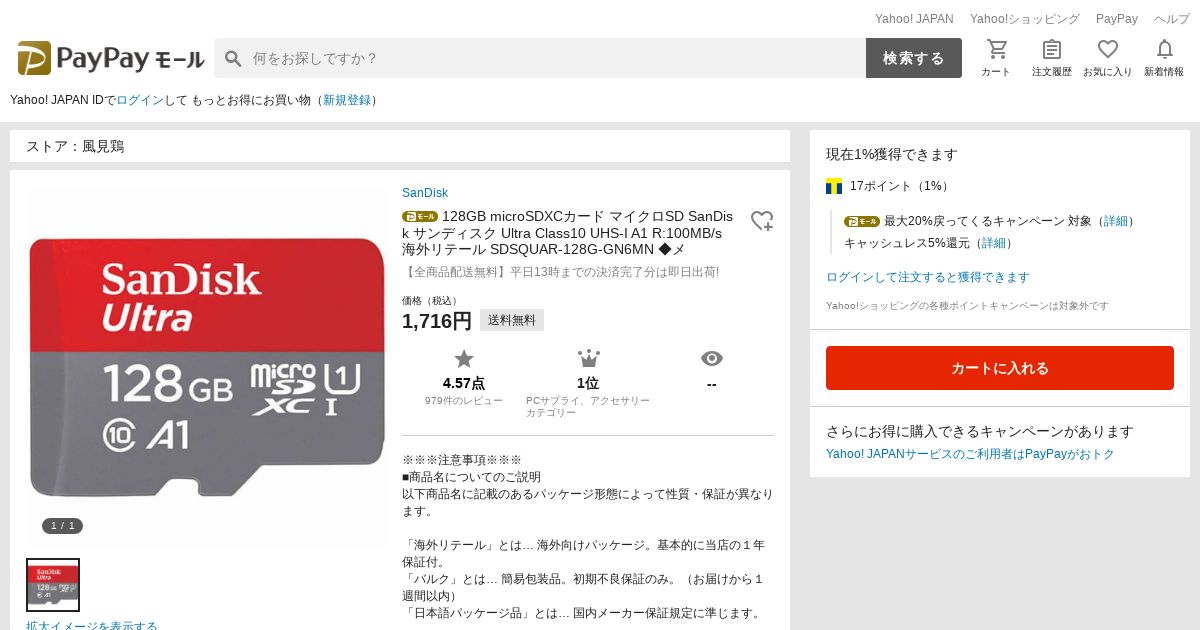Click the search magnifier icon
This screenshot has width=1200, height=630.
(233, 59)
